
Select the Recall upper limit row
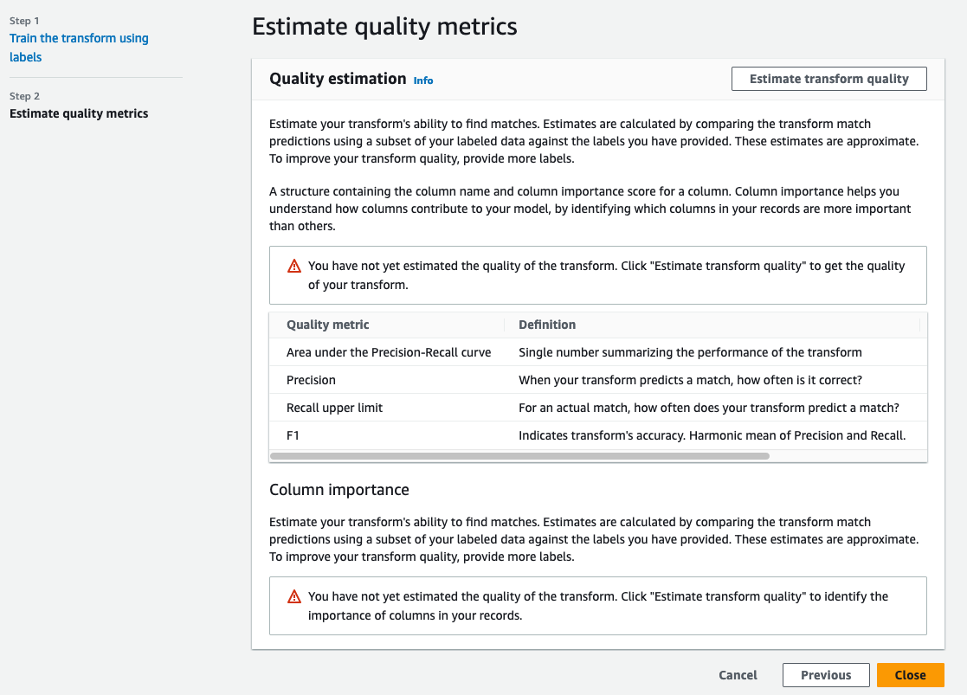(334, 408)
